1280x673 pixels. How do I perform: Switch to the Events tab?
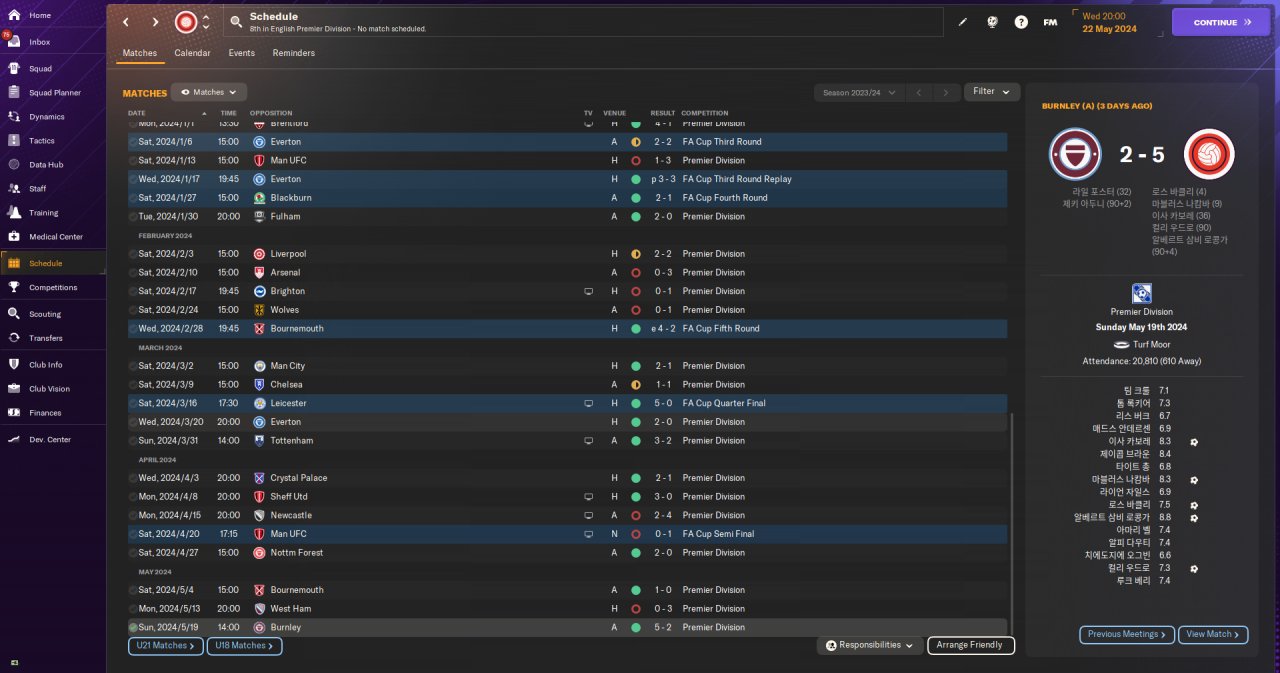[241, 53]
